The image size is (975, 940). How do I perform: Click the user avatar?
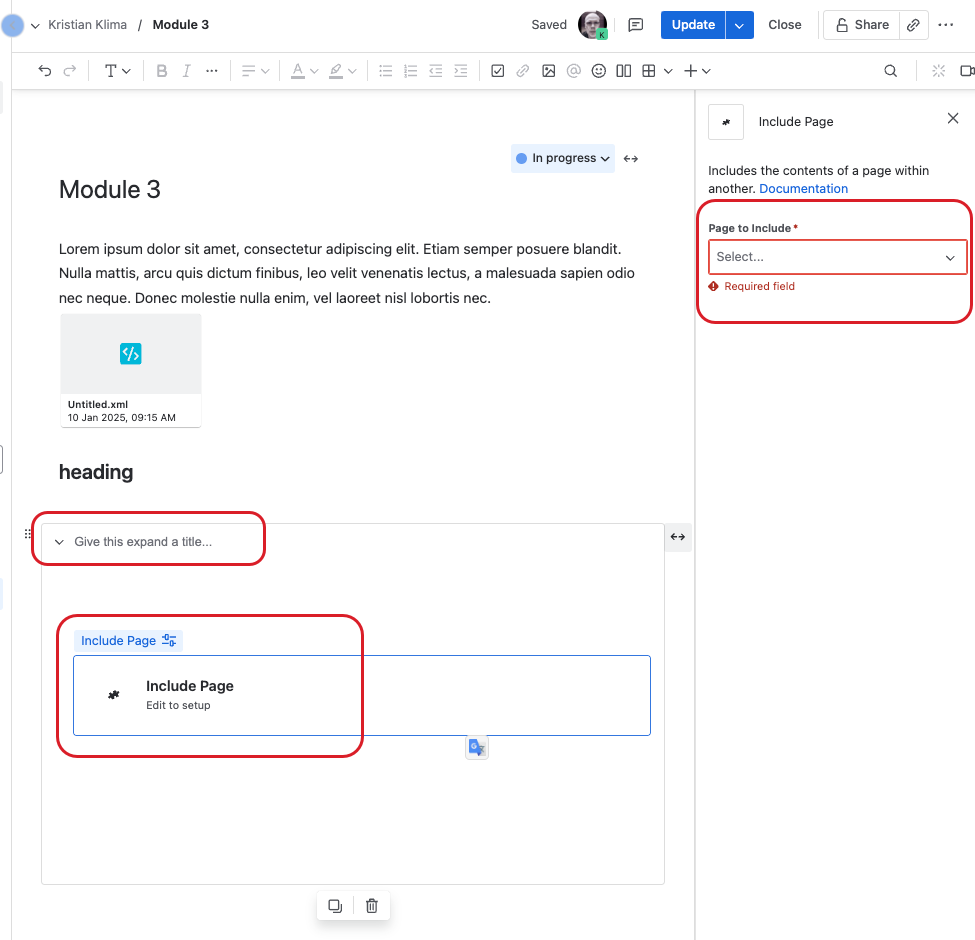(x=592, y=25)
